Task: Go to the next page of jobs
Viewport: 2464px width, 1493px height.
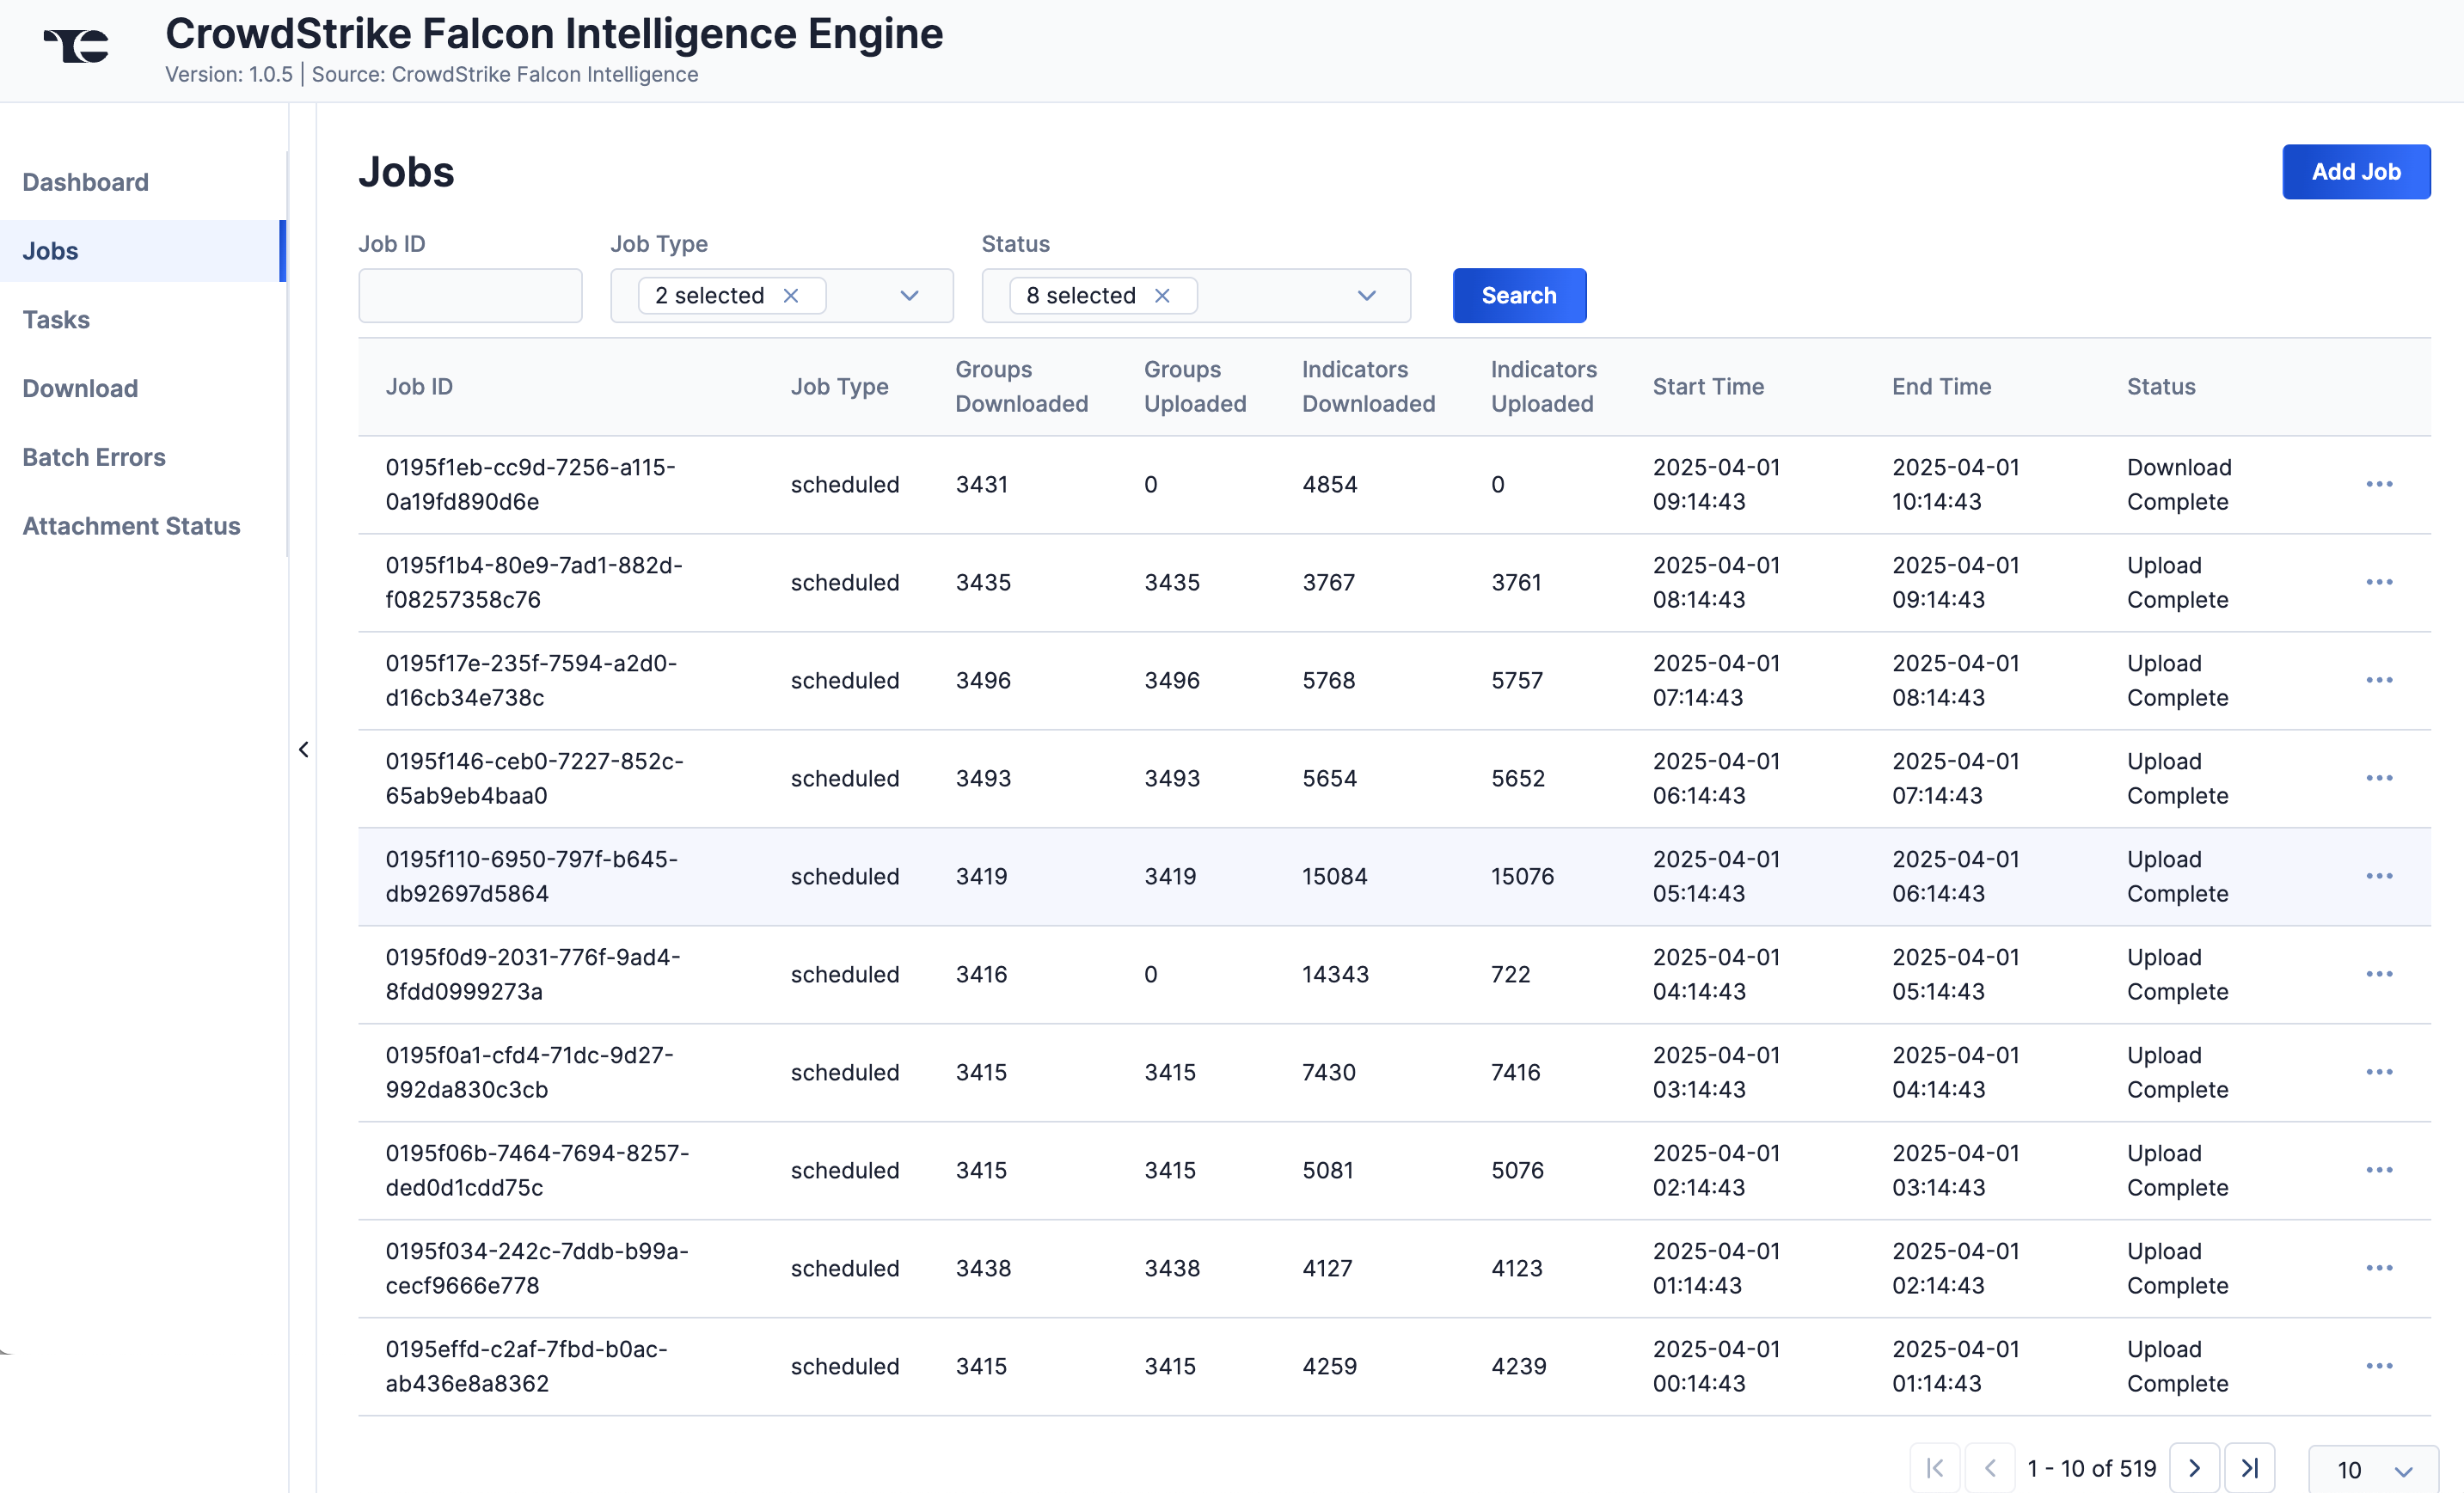Action: [2195, 1467]
